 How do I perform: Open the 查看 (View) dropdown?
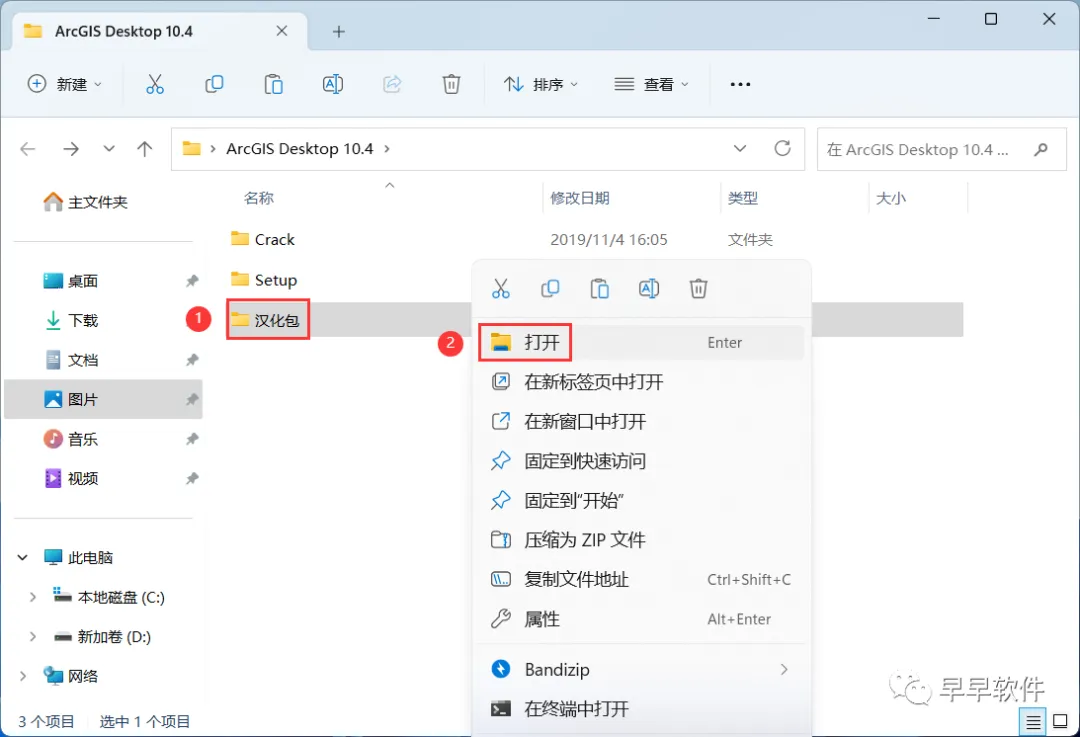(652, 84)
